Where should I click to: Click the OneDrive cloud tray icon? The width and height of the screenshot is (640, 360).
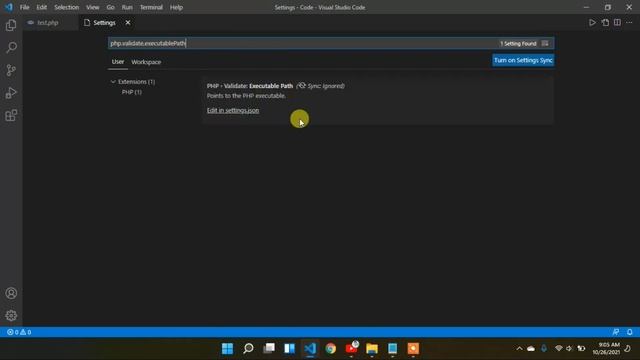tap(531, 349)
